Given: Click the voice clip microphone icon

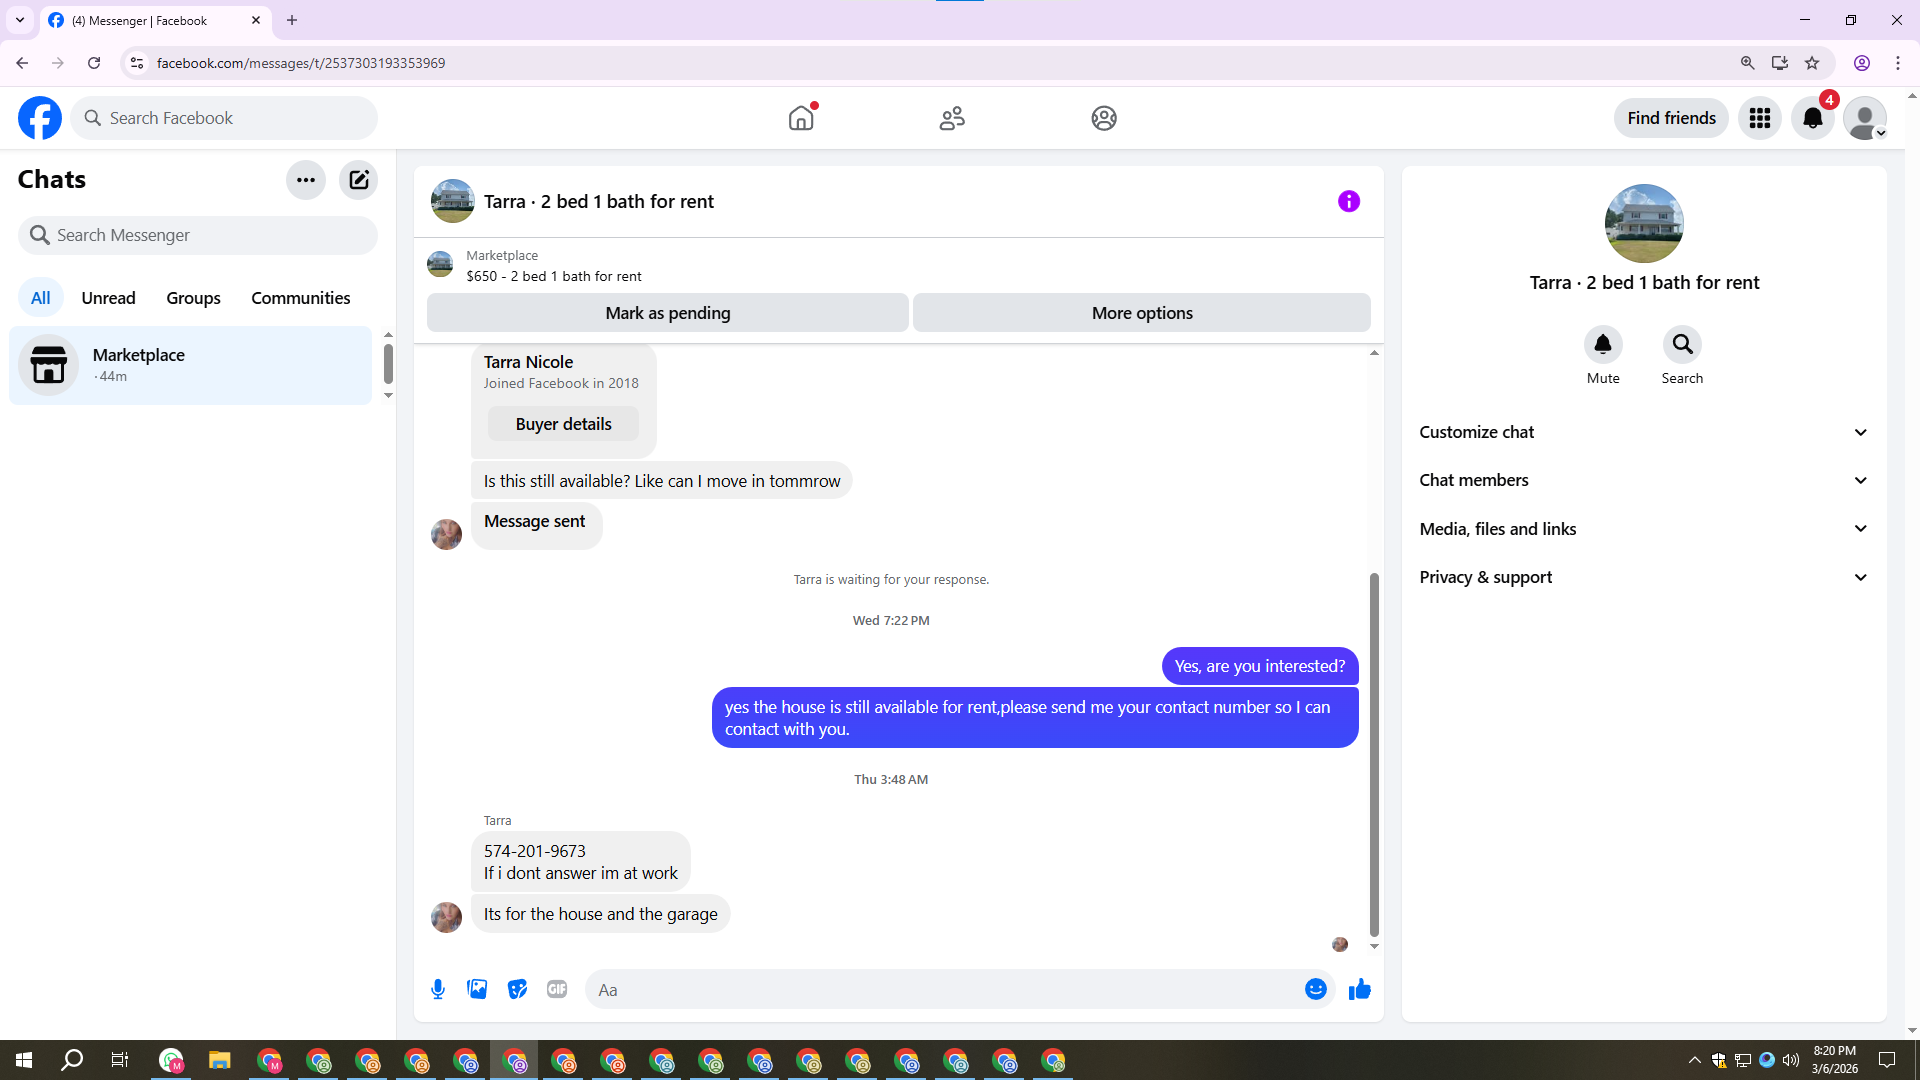Looking at the screenshot, I should pos(438,989).
